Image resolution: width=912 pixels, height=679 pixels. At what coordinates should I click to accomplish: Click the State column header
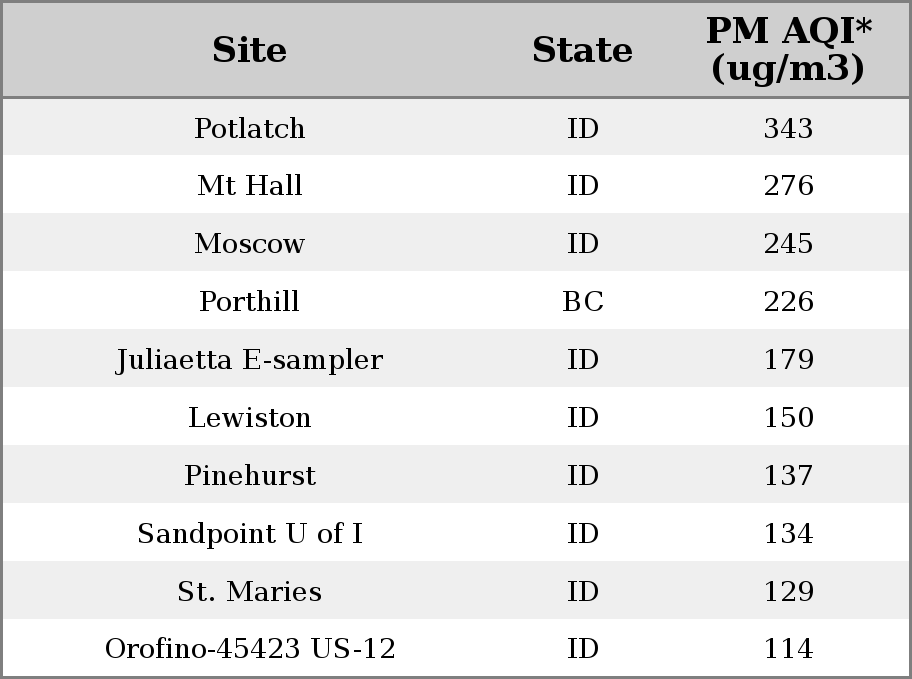(582, 50)
